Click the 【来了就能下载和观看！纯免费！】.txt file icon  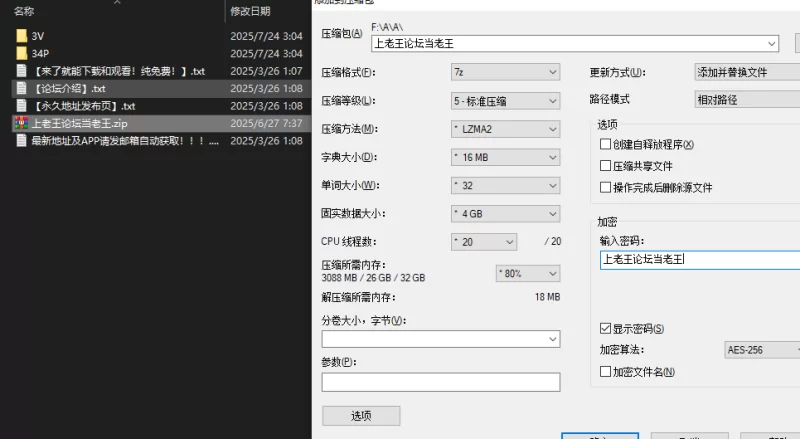pos(21,71)
